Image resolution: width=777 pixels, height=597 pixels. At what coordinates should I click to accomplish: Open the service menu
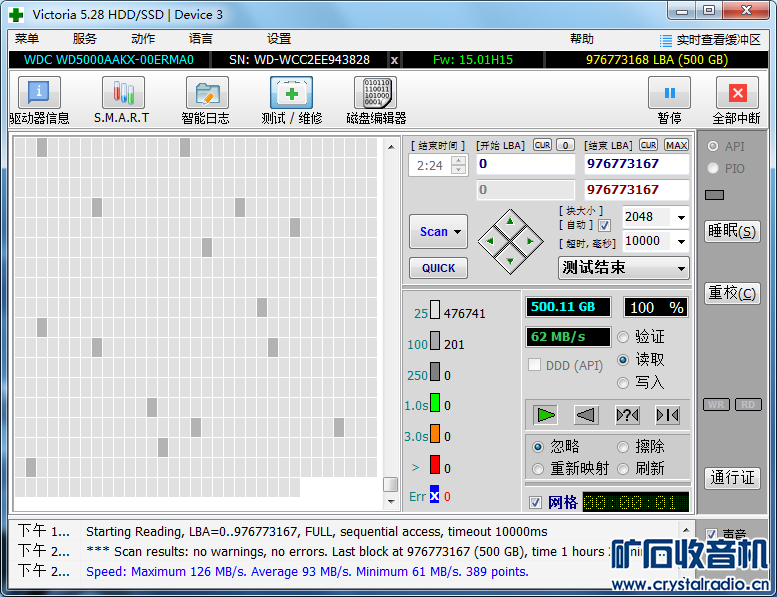point(85,39)
